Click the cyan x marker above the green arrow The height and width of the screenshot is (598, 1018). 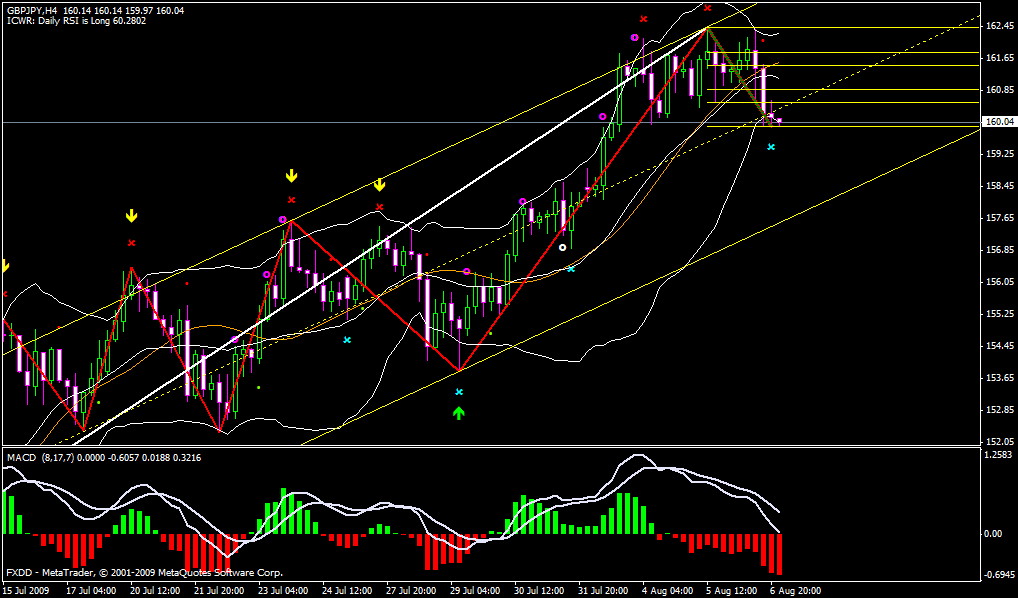(x=459, y=392)
